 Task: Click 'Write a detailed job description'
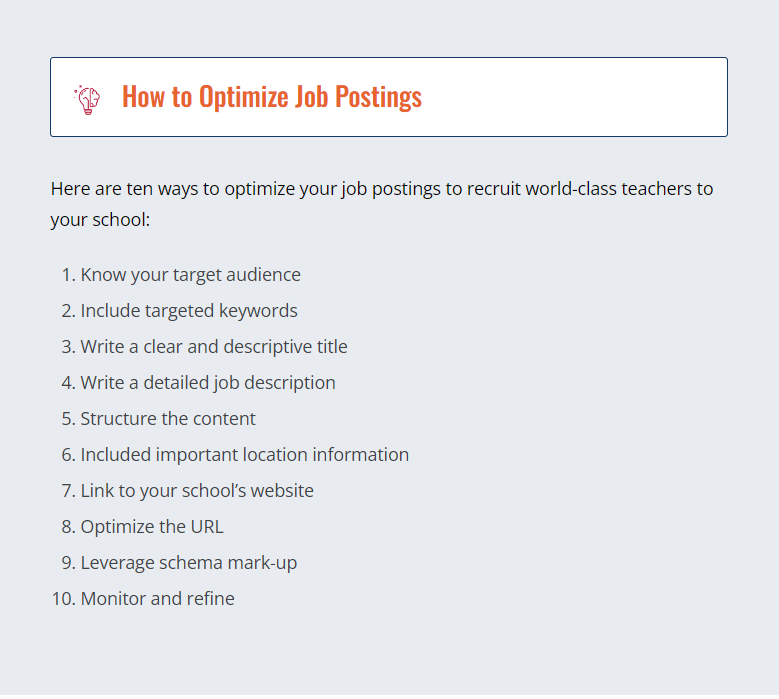click(x=208, y=383)
